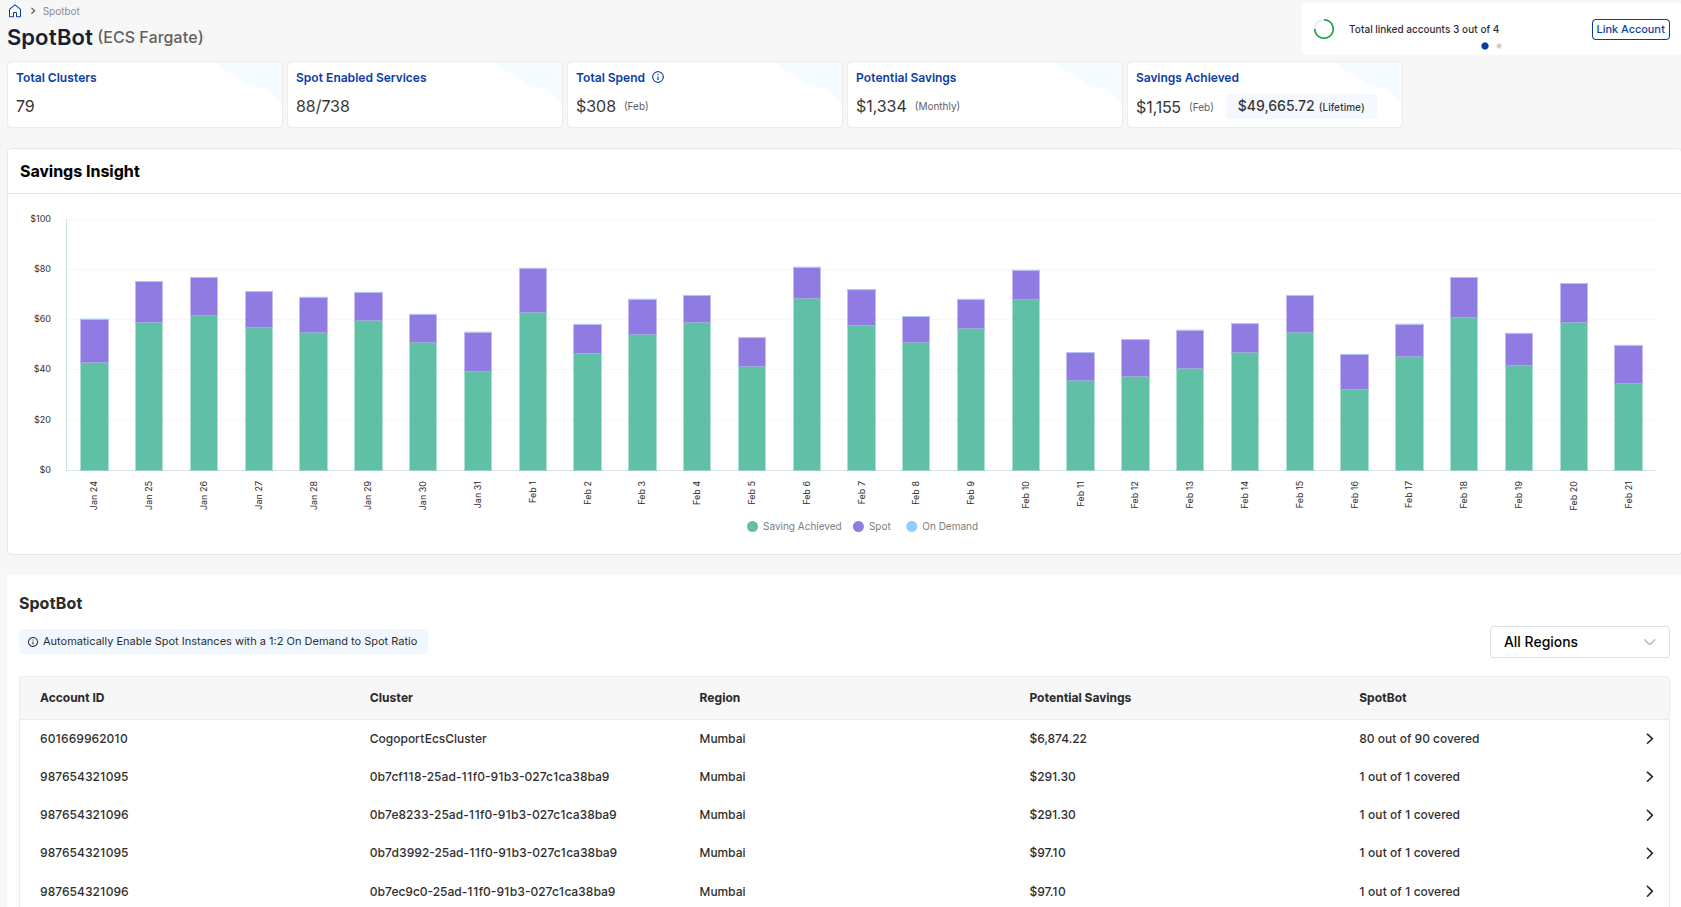1681x907 pixels.
Task: Open the Total Spend info tooltip icon
Action: point(658,77)
